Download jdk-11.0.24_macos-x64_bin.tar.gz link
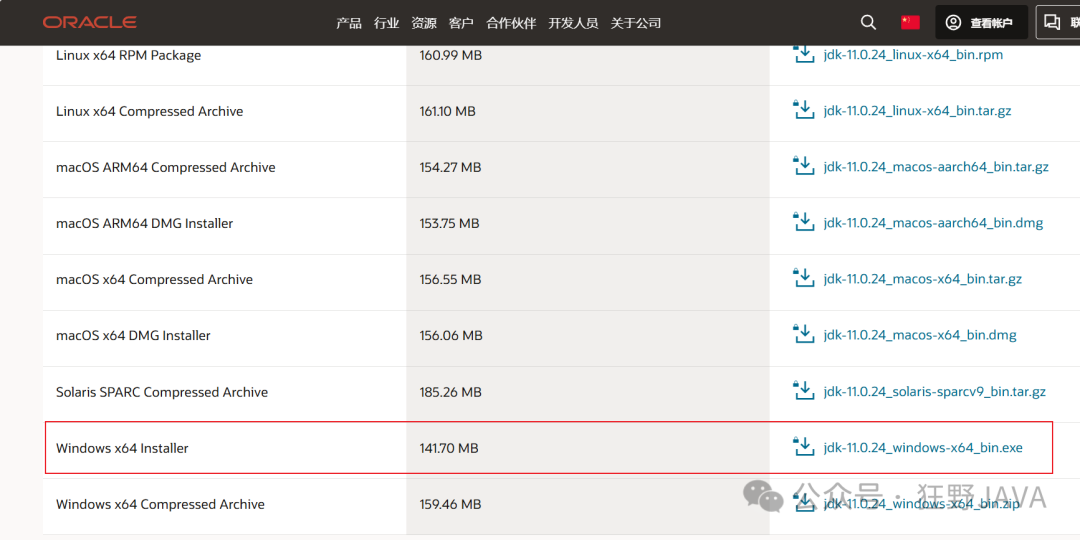This screenshot has width=1080, height=540. tap(923, 279)
